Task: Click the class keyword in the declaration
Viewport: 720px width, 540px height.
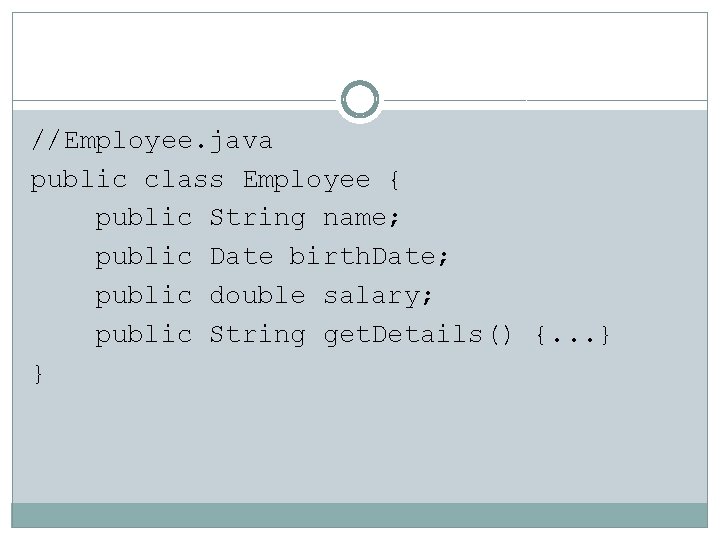Action: point(184,180)
